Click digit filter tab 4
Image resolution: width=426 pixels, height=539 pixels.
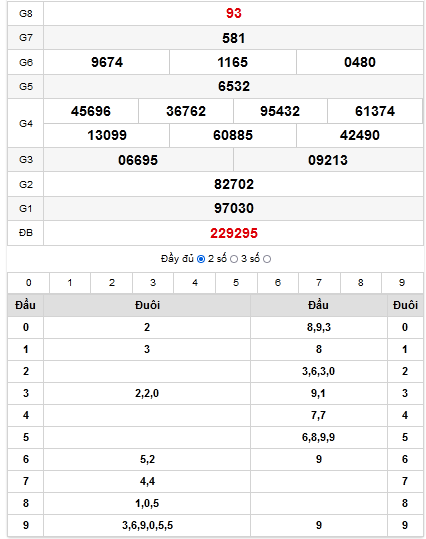click(195, 283)
